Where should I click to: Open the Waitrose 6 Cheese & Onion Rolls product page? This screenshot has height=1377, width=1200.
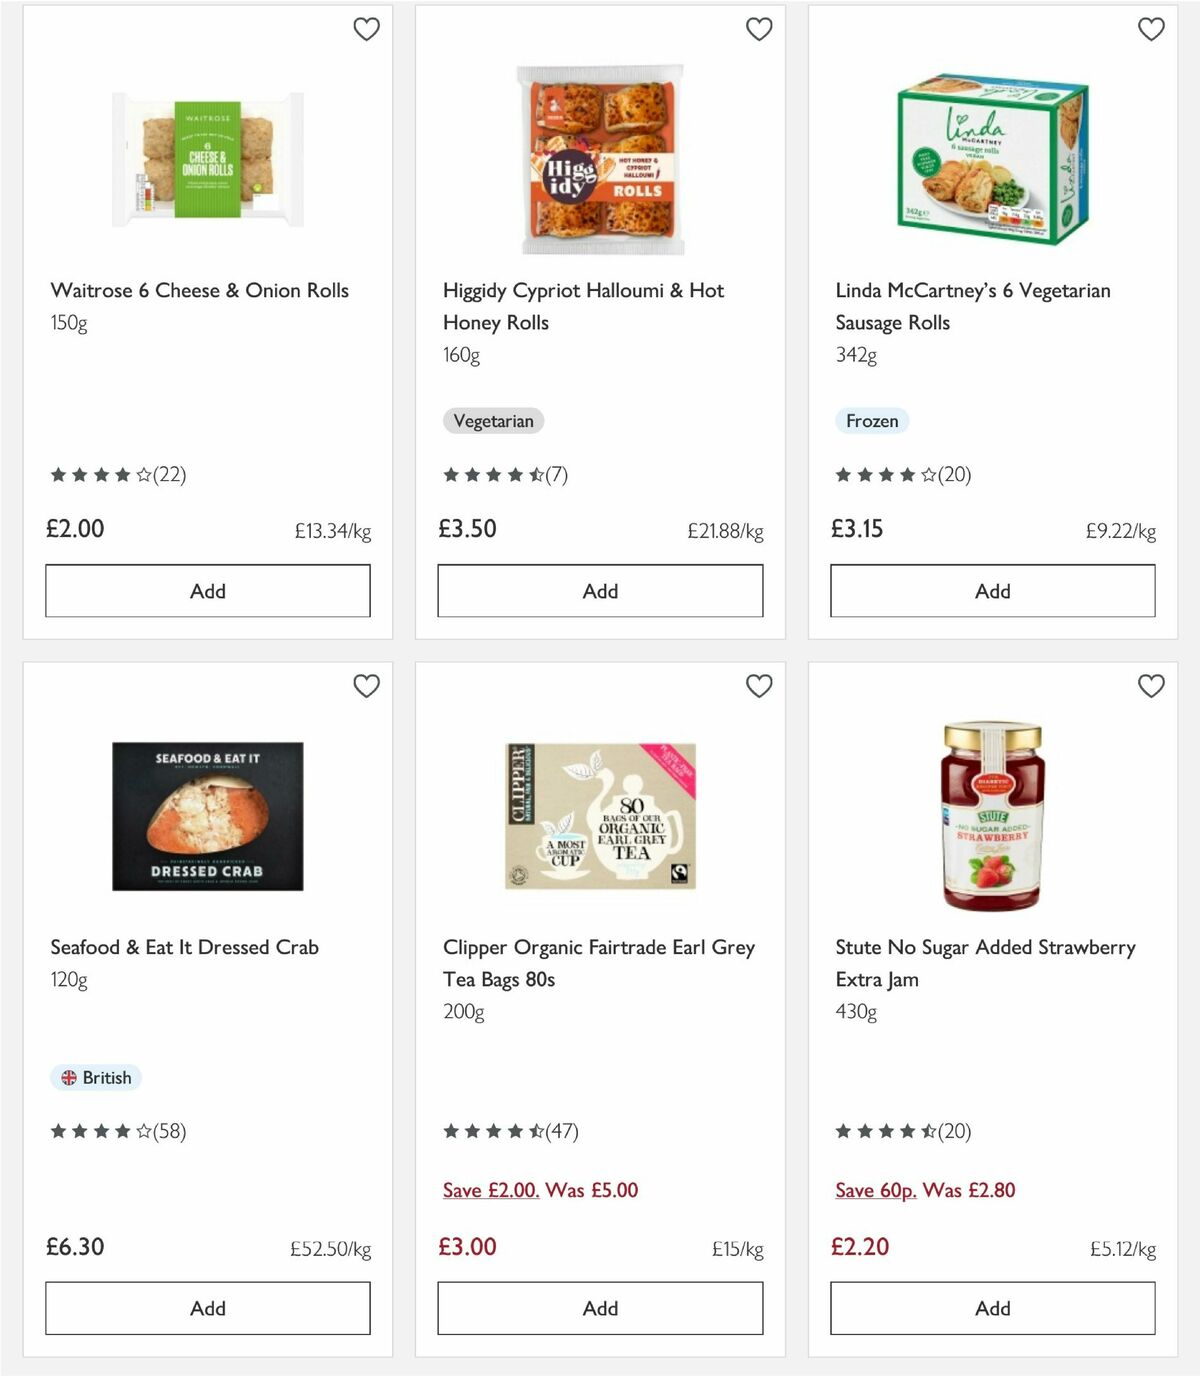[x=200, y=290]
